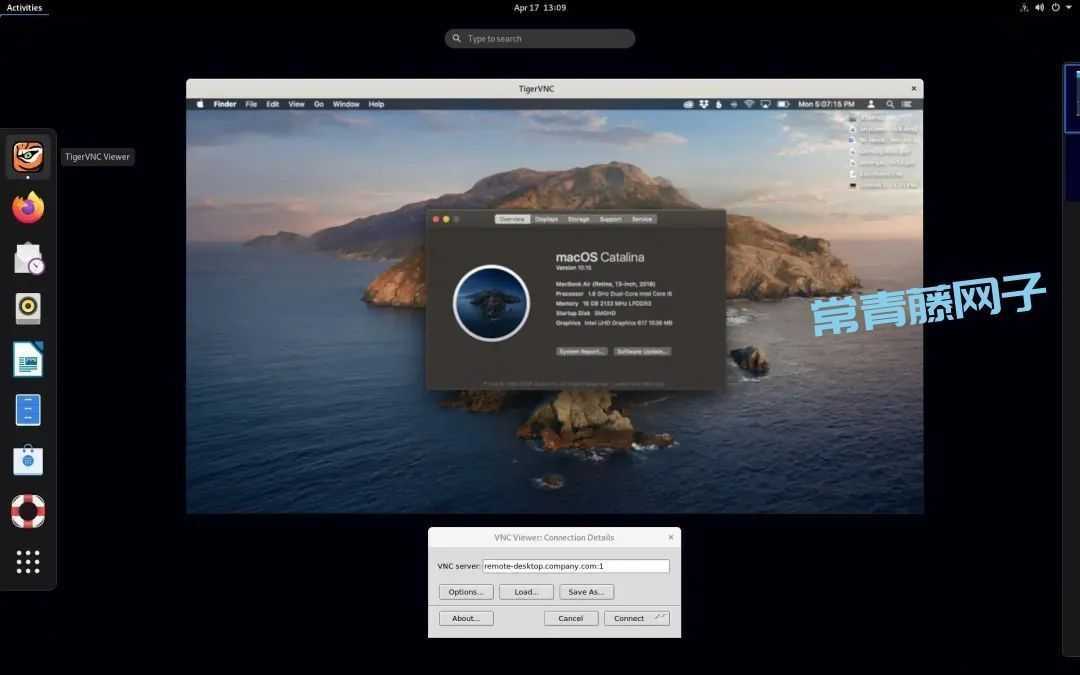Screen dimensions: 1080x675
Task: Open the File menu in remote desktop
Action: coord(251,104)
